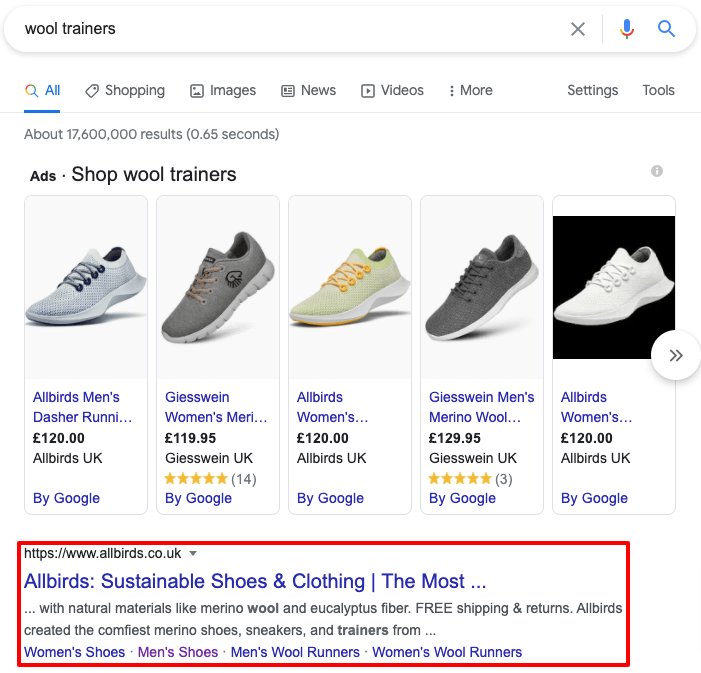701x673 pixels.
Task: Open the dark grey Giesswein Men's shoe image
Action: coord(481,287)
